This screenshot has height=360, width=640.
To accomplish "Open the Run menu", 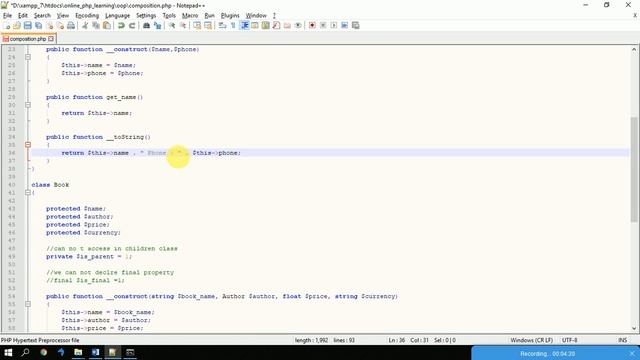I will [209, 16].
